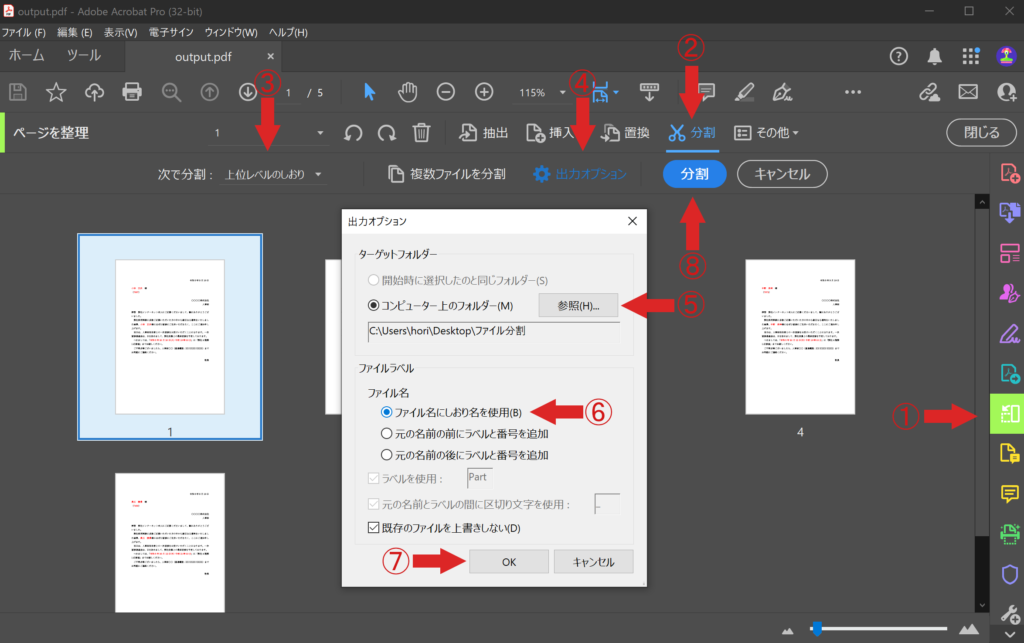Activate the highlighter pen icon
The width and height of the screenshot is (1024, 643).
pyautogui.click(x=744, y=91)
